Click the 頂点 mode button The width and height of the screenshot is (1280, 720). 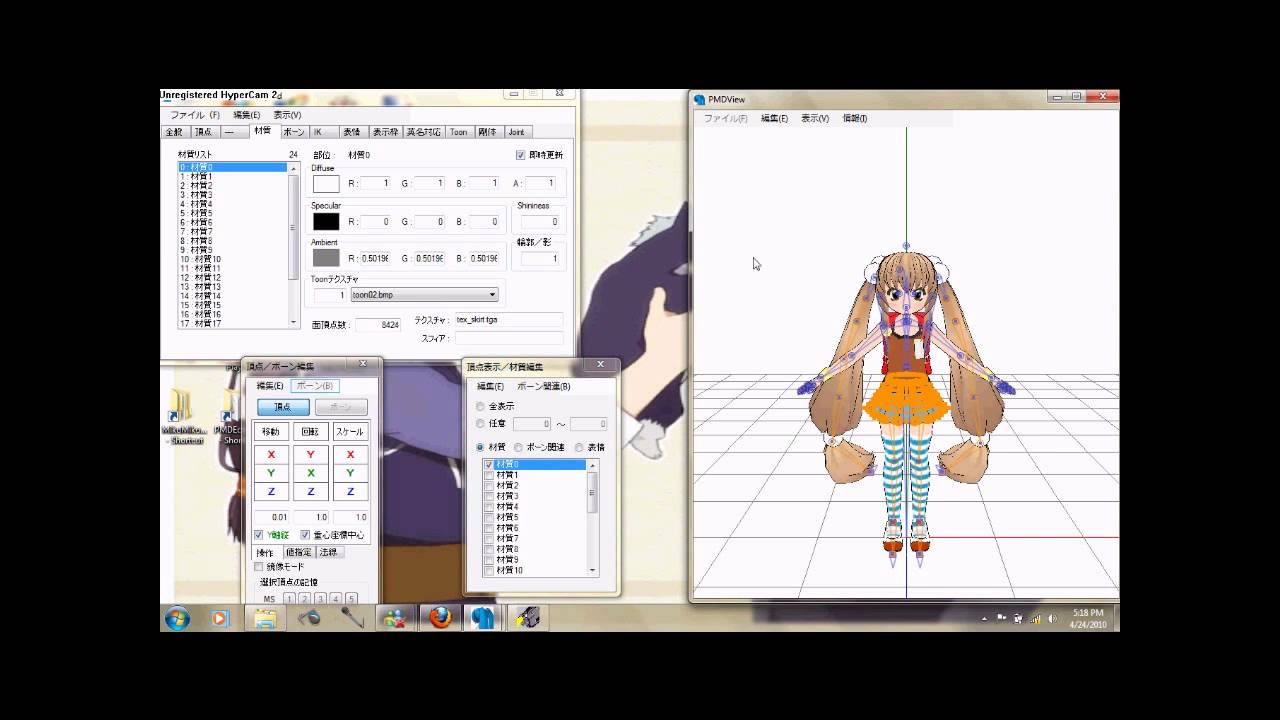283,407
